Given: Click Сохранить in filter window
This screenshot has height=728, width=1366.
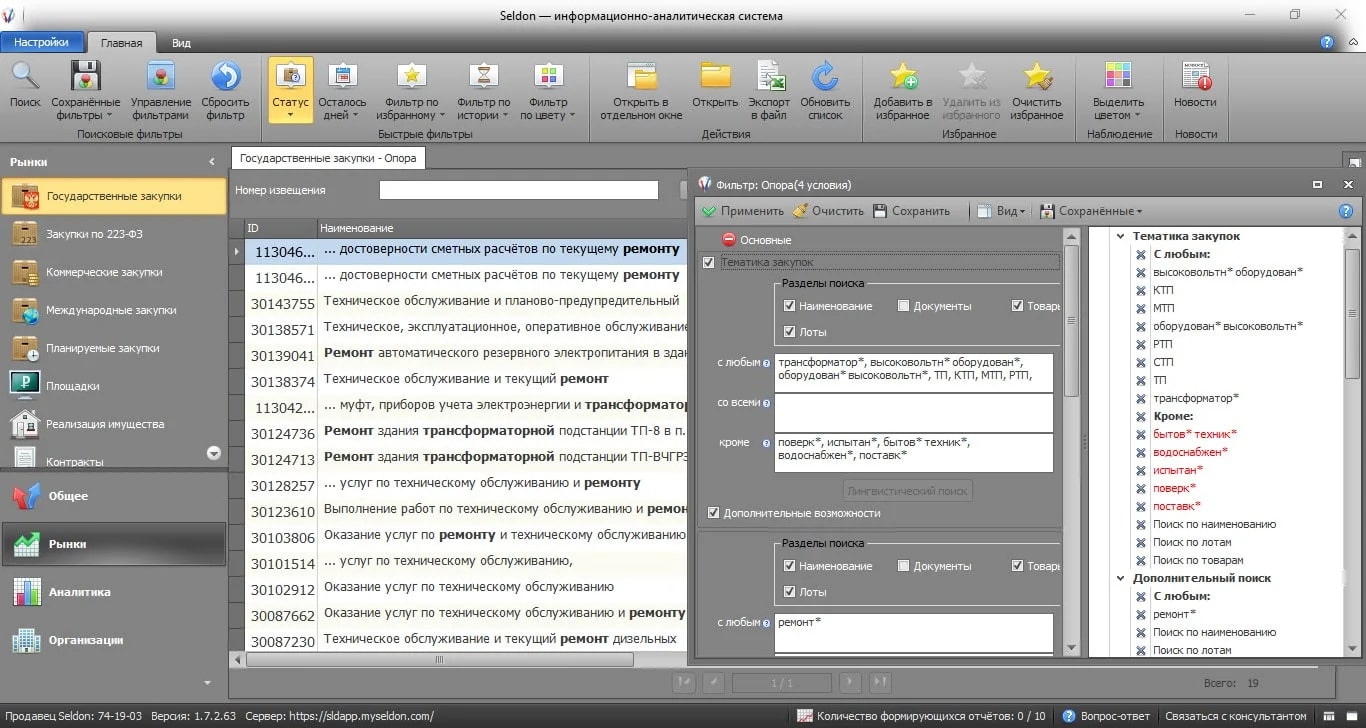Looking at the screenshot, I should (x=911, y=211).
